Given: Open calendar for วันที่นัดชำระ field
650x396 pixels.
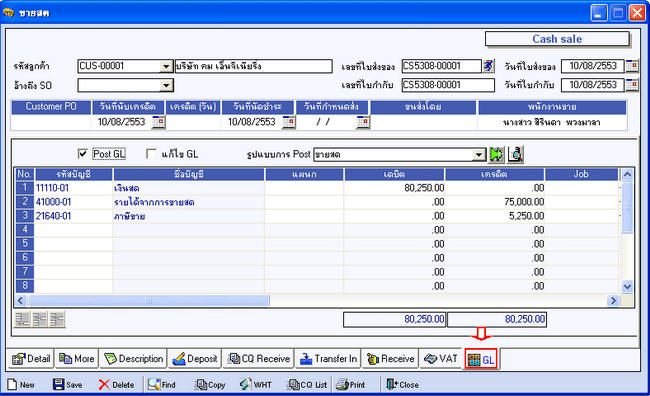Looking at the screenshot, I should (289, 122).
